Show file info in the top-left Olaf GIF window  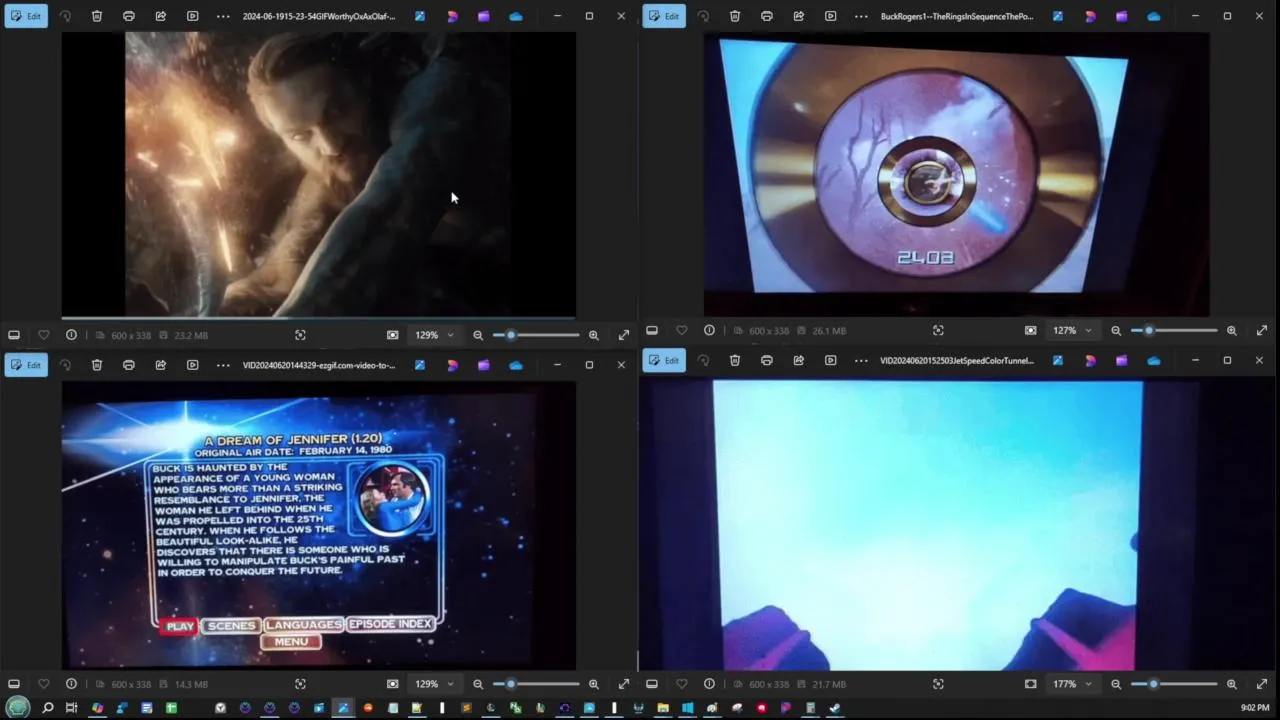click(x=71, y=335)
